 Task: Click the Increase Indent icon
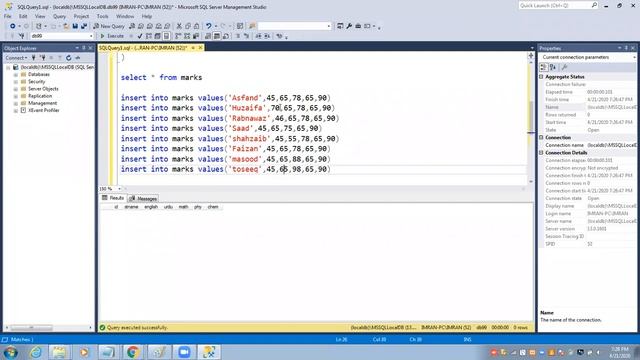point(267,36)
